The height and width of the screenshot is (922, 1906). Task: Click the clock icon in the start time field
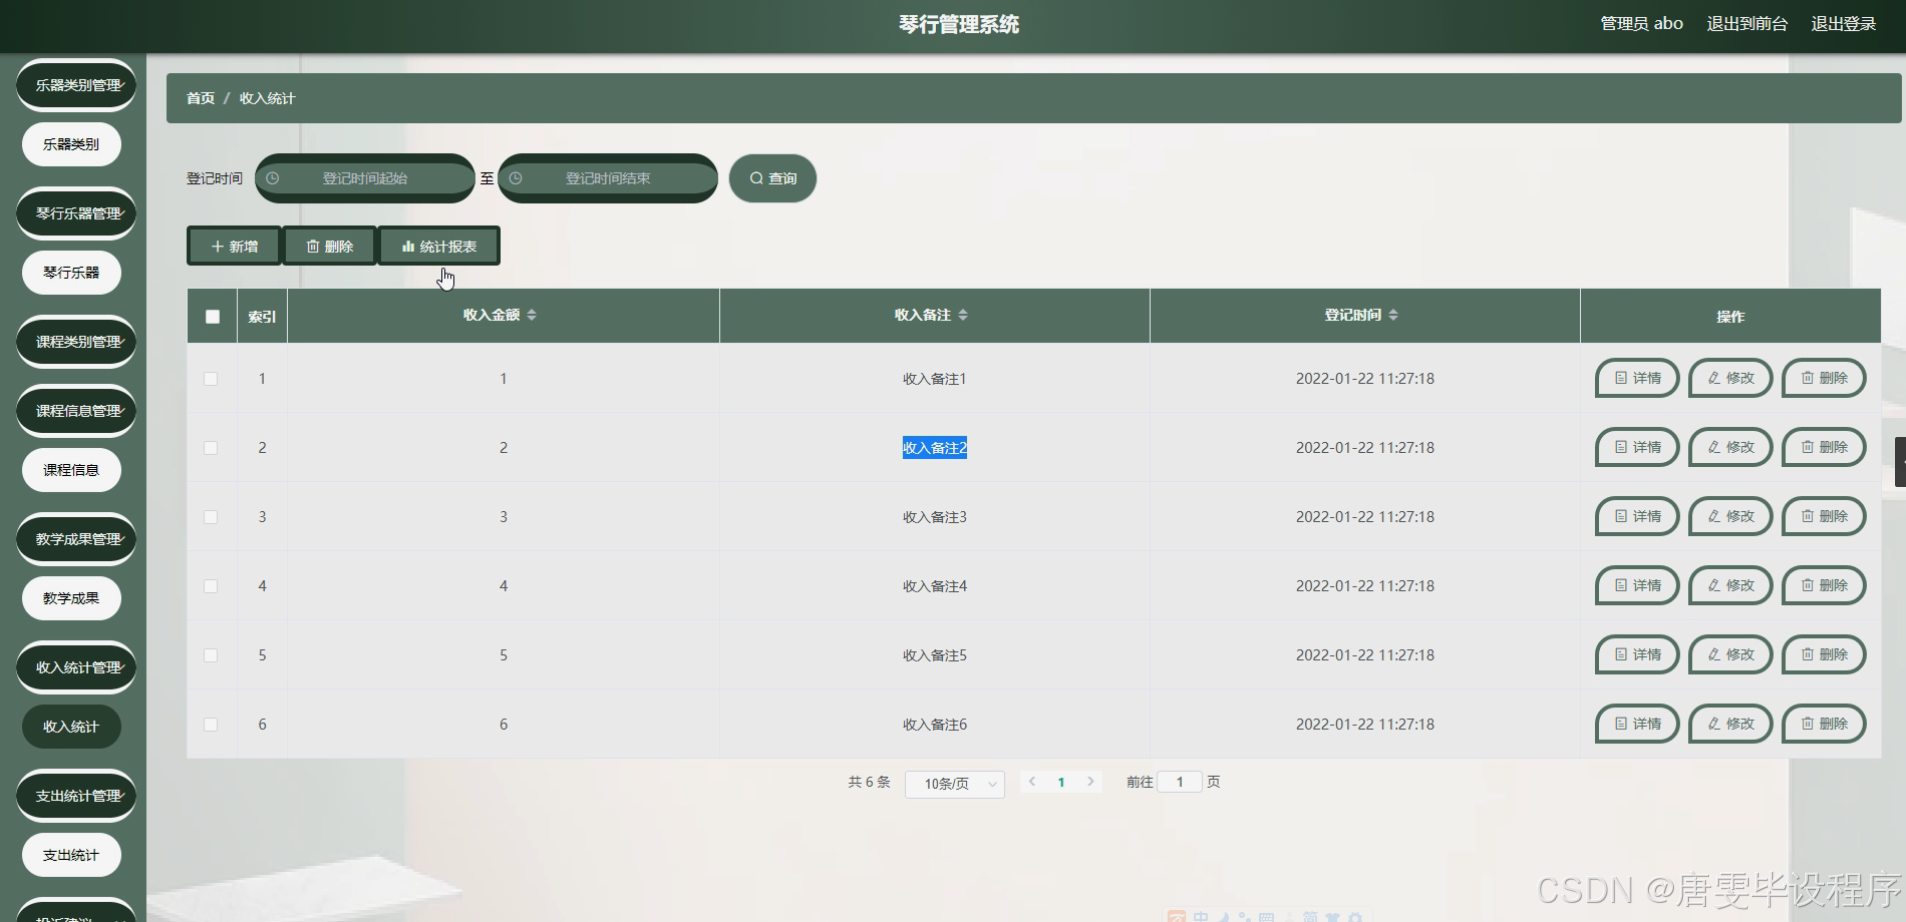coord(272,178)
